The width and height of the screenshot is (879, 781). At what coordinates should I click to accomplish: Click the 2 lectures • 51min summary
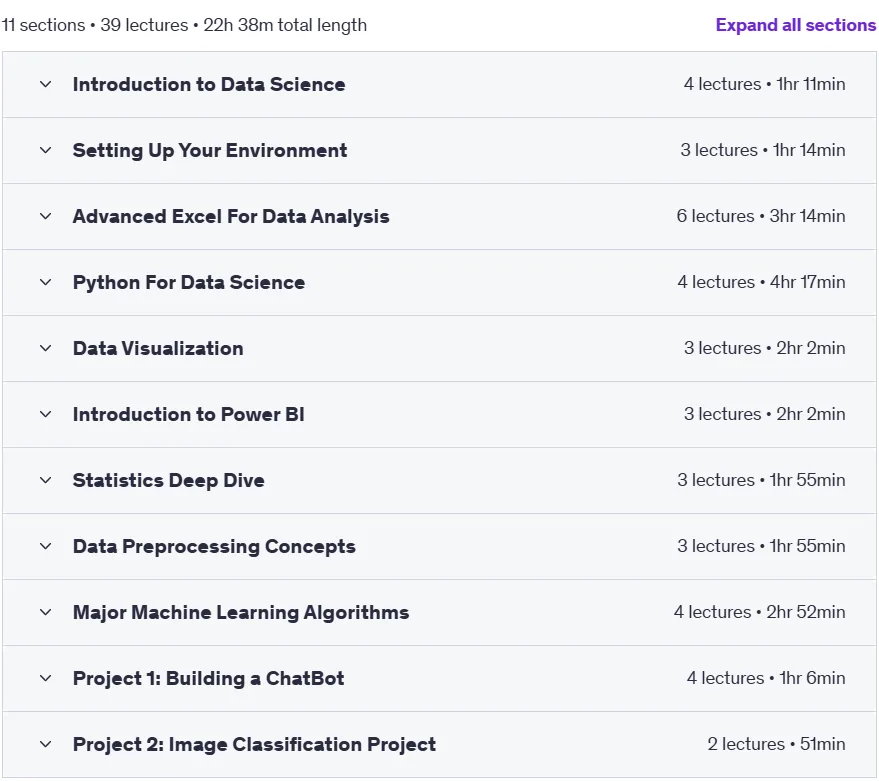[x=776, y=744]
